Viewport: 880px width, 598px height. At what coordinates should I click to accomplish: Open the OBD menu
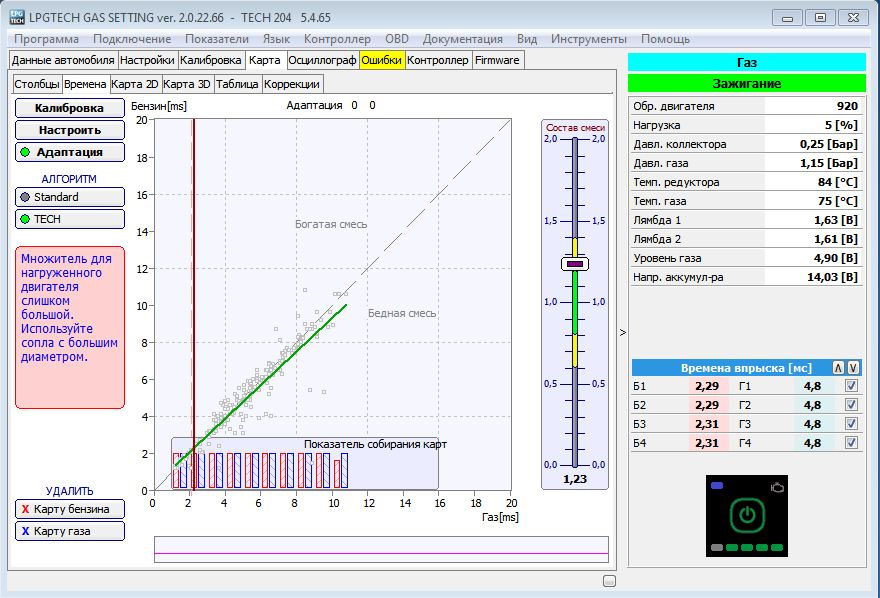[397, 39]
